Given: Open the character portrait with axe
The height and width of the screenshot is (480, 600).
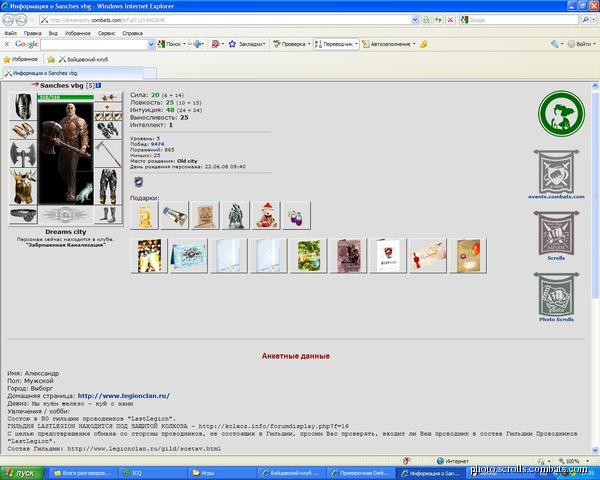Looking at the screenshot, I should pyautogui.click(x=66, y=153).
